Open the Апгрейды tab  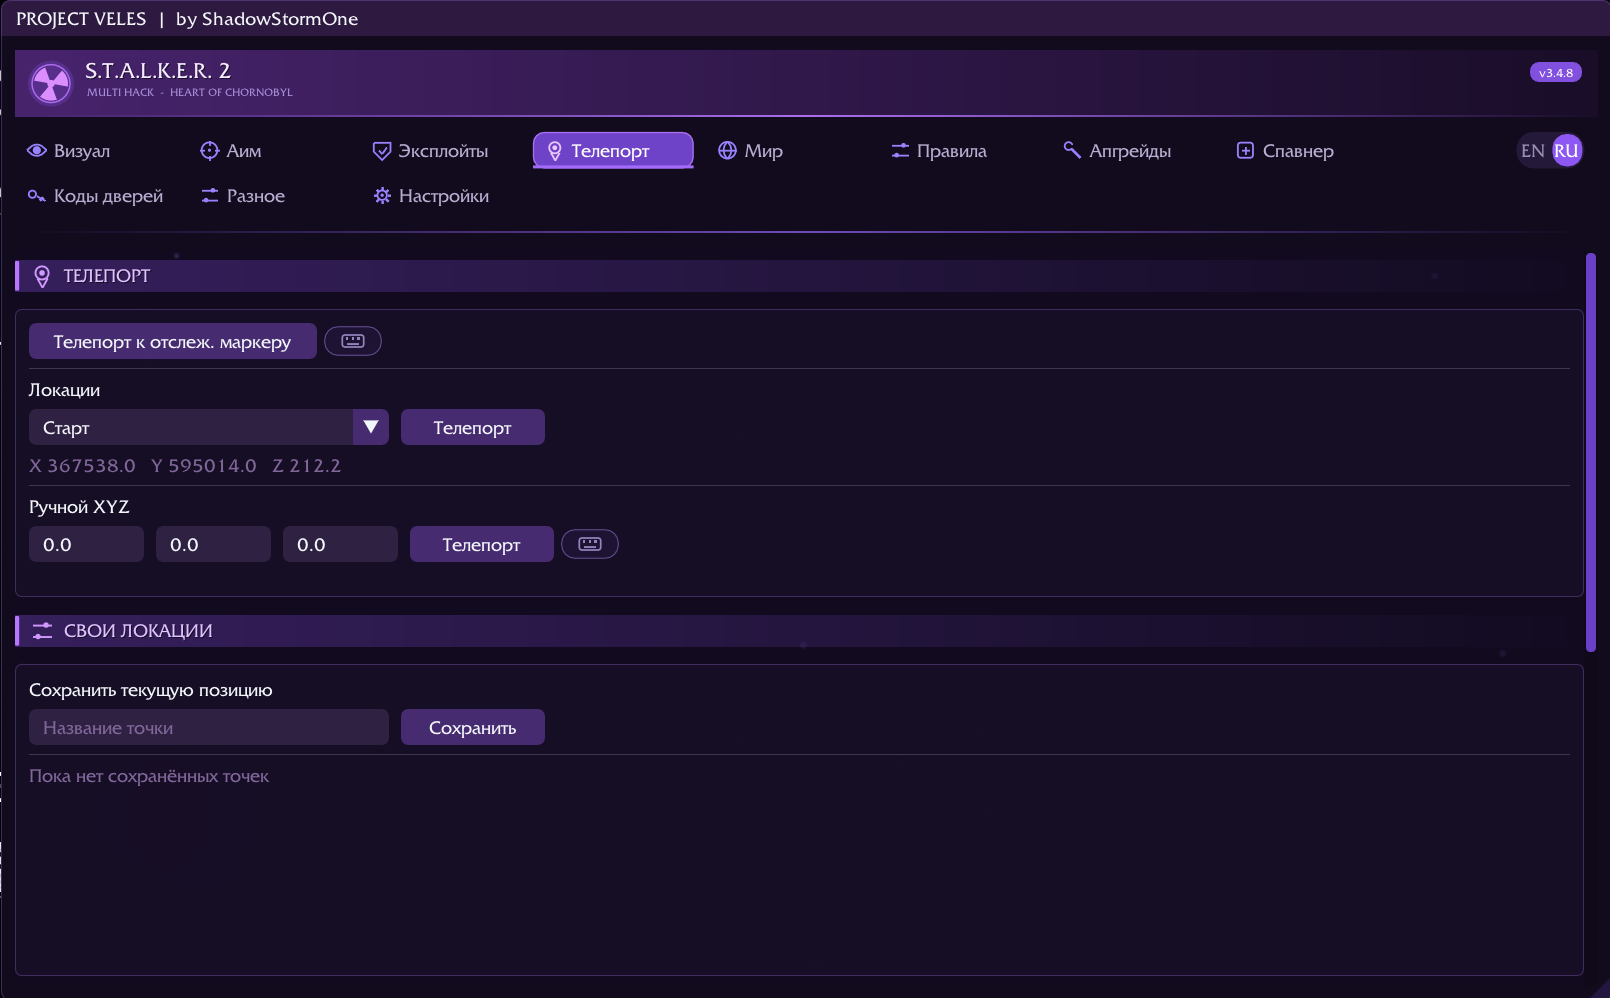tap(1117, 151)
